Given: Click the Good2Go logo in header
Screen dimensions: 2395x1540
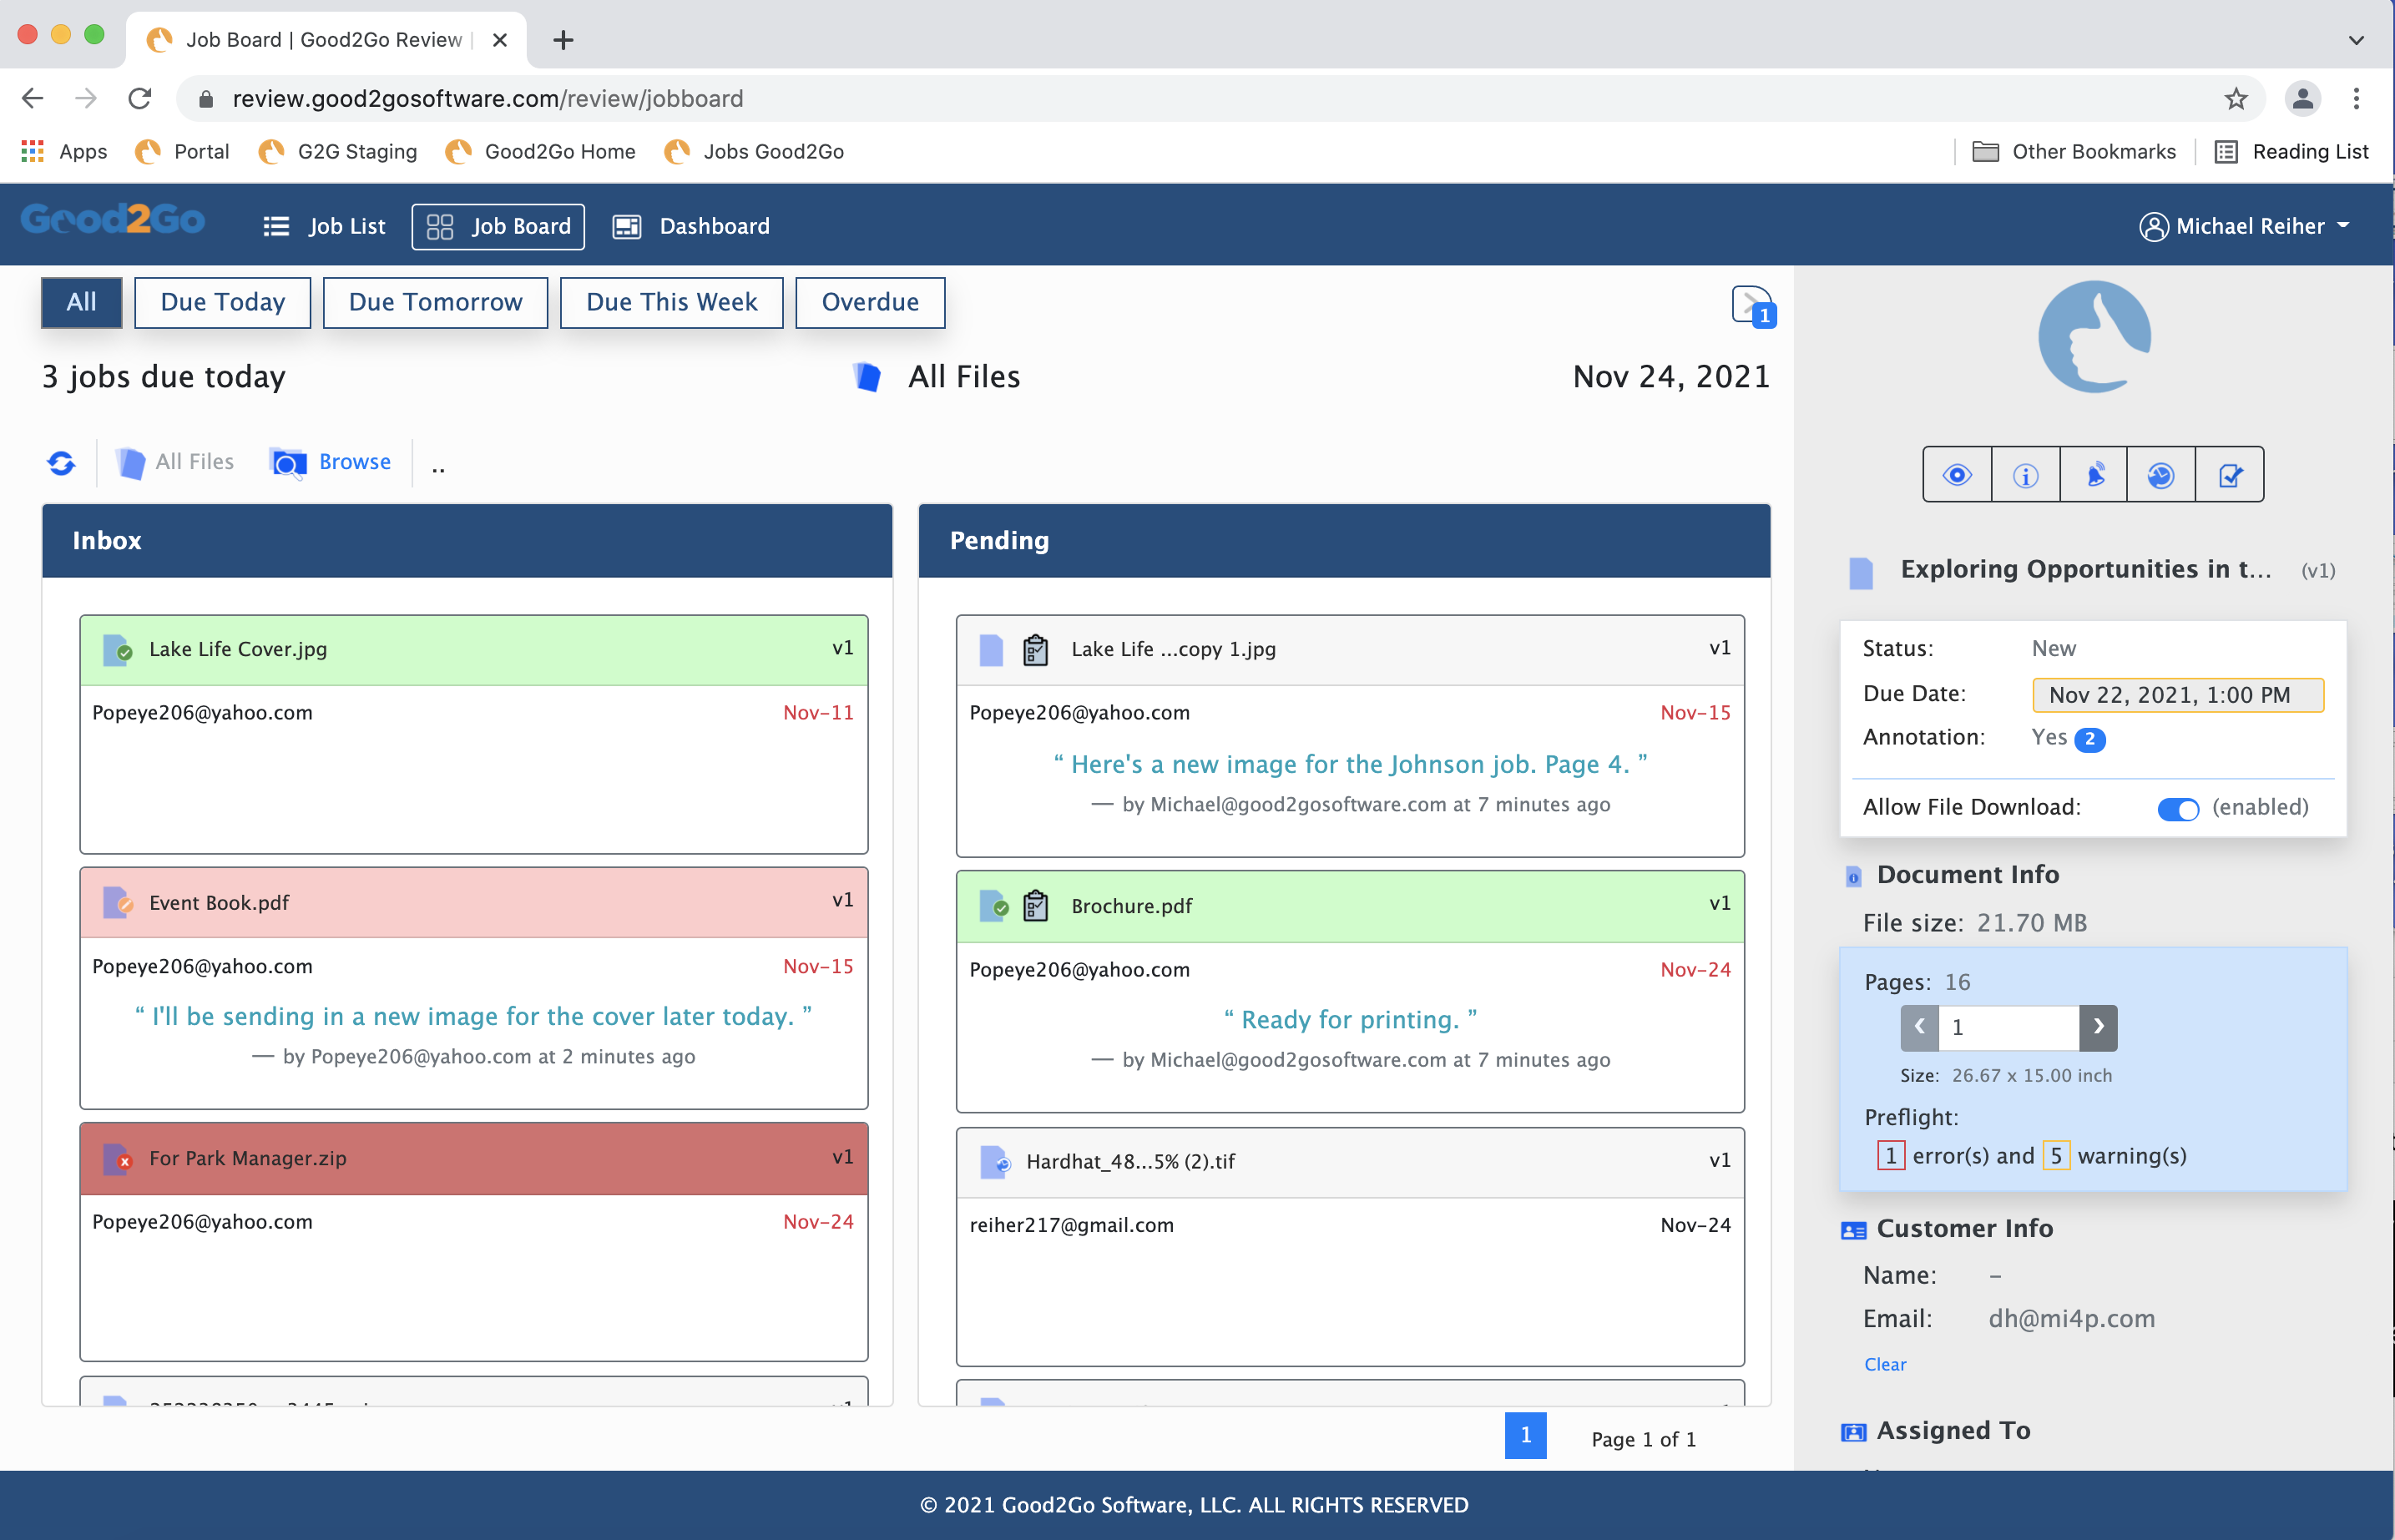Looking at the screenshot, I should click(113, 220).
